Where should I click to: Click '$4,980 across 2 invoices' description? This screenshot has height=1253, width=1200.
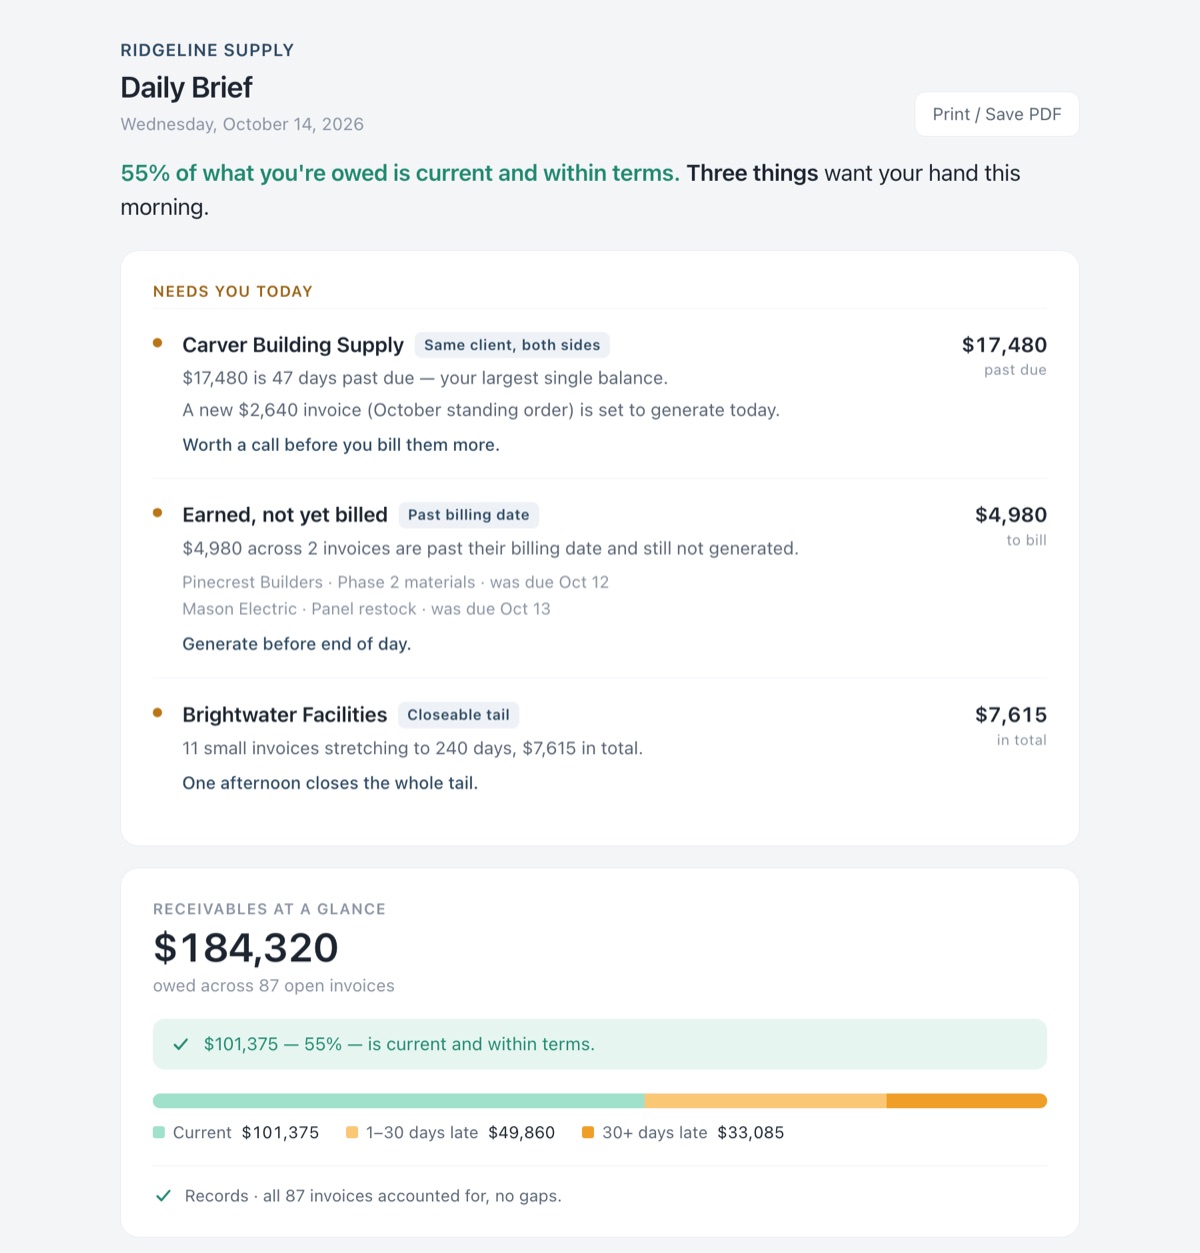pyautogui.click(x=490, y=548)
